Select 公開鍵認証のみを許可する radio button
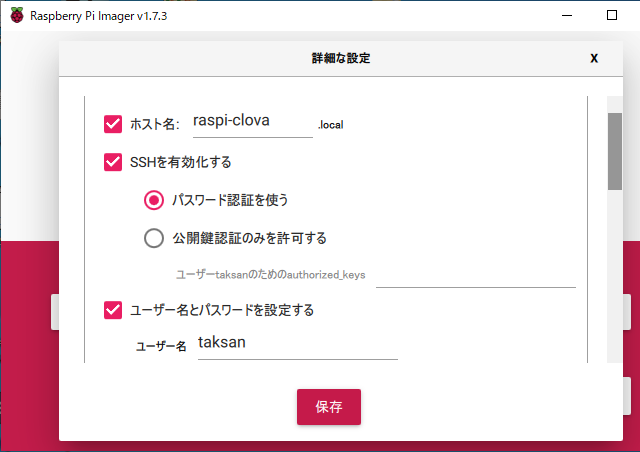 click(x=154, y=238)
